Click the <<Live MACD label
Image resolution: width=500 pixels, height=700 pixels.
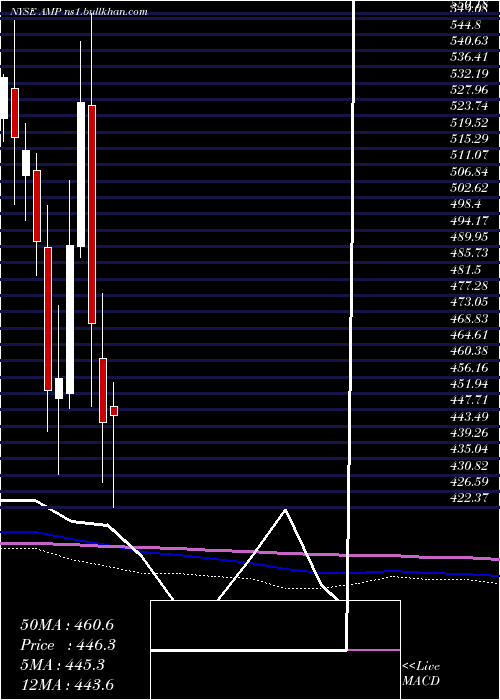[x=421, y=674]
